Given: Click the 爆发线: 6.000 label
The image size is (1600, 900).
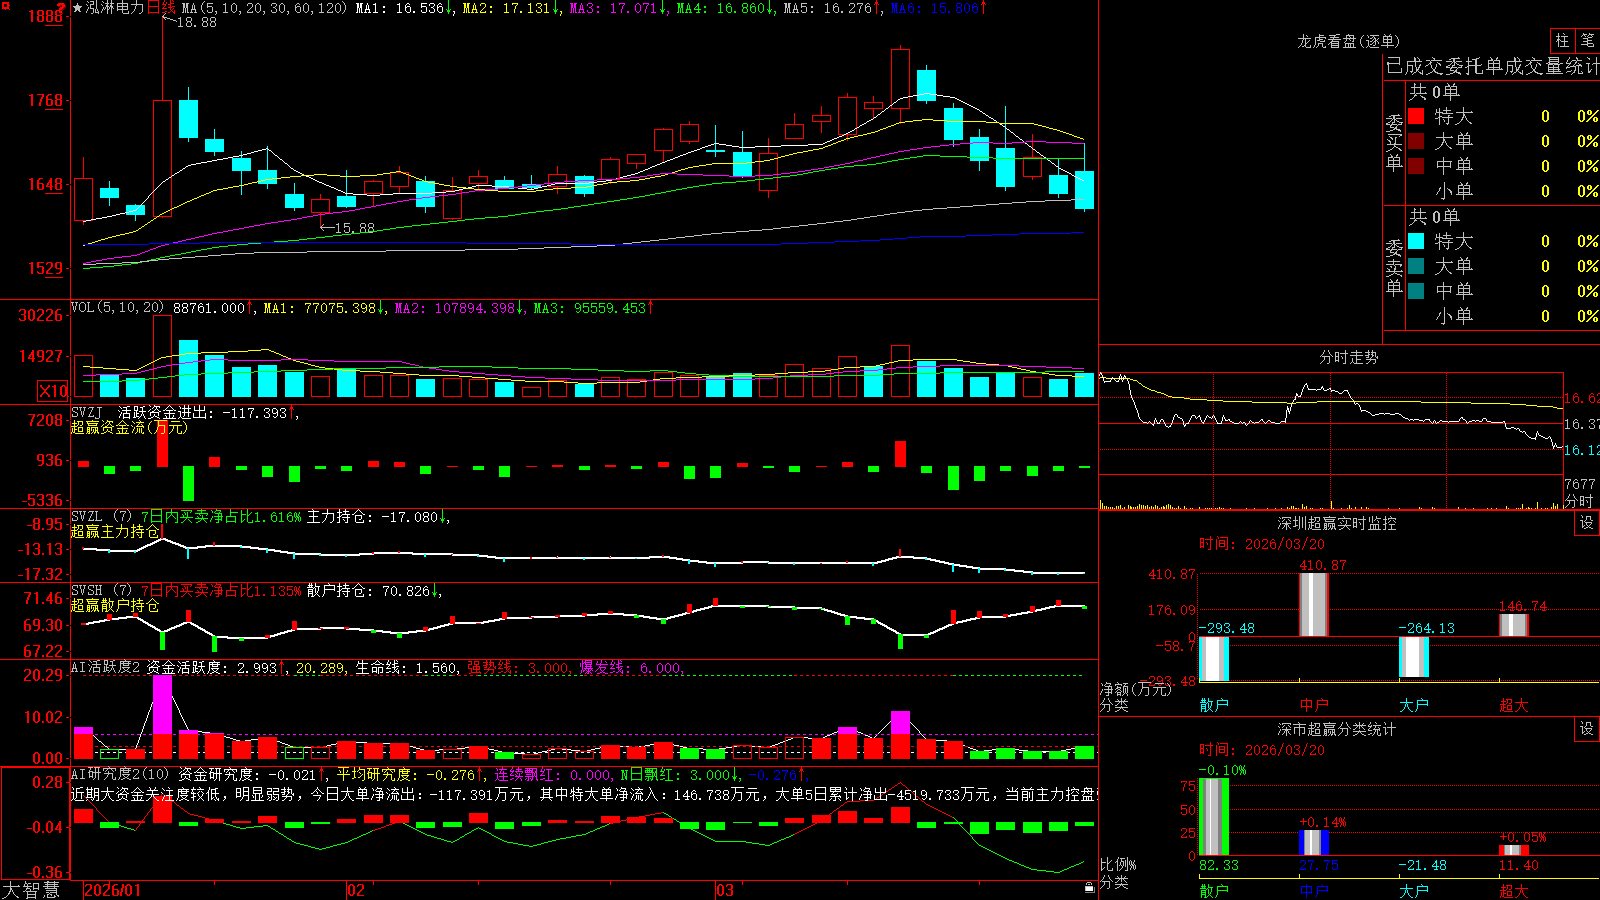Looking at the screenshot, I should [631, 667].
